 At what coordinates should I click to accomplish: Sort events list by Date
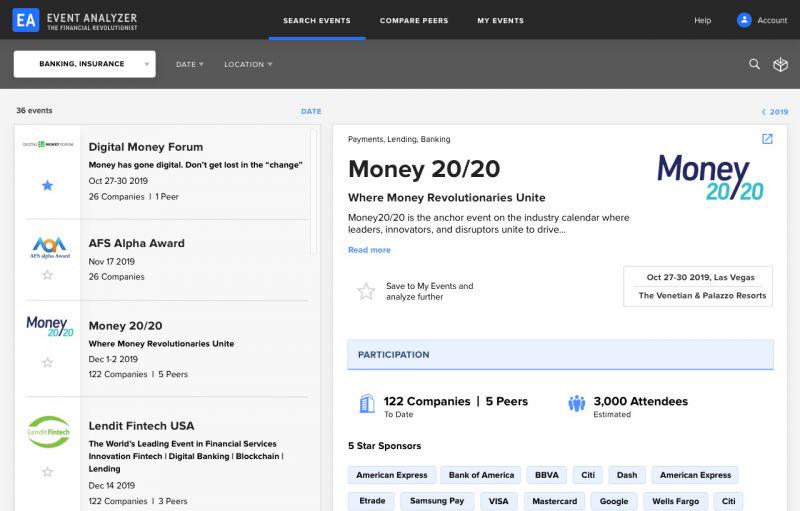tap(311, 111)
